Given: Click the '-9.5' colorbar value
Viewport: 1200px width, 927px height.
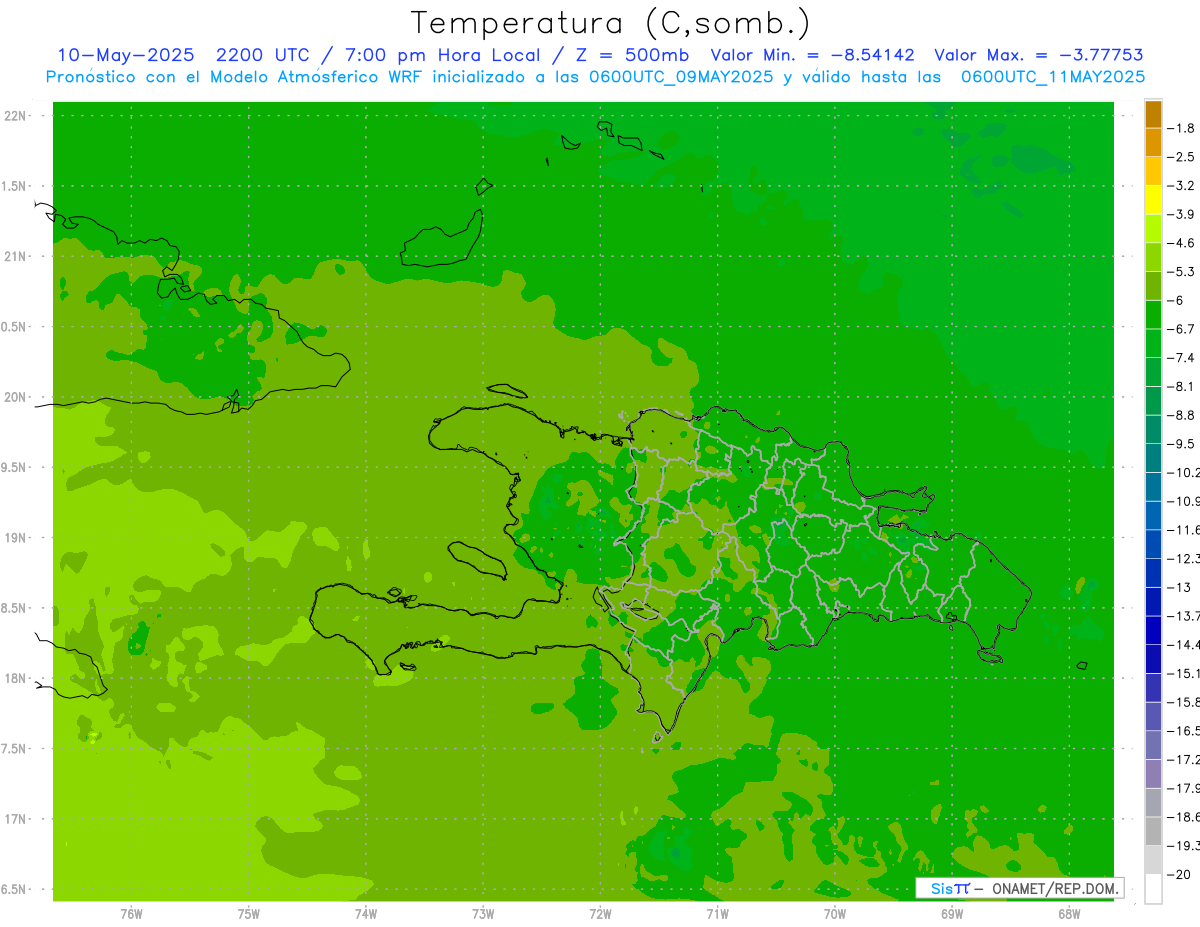Looking at the screenshot, I should click(x=1181, y=443).
